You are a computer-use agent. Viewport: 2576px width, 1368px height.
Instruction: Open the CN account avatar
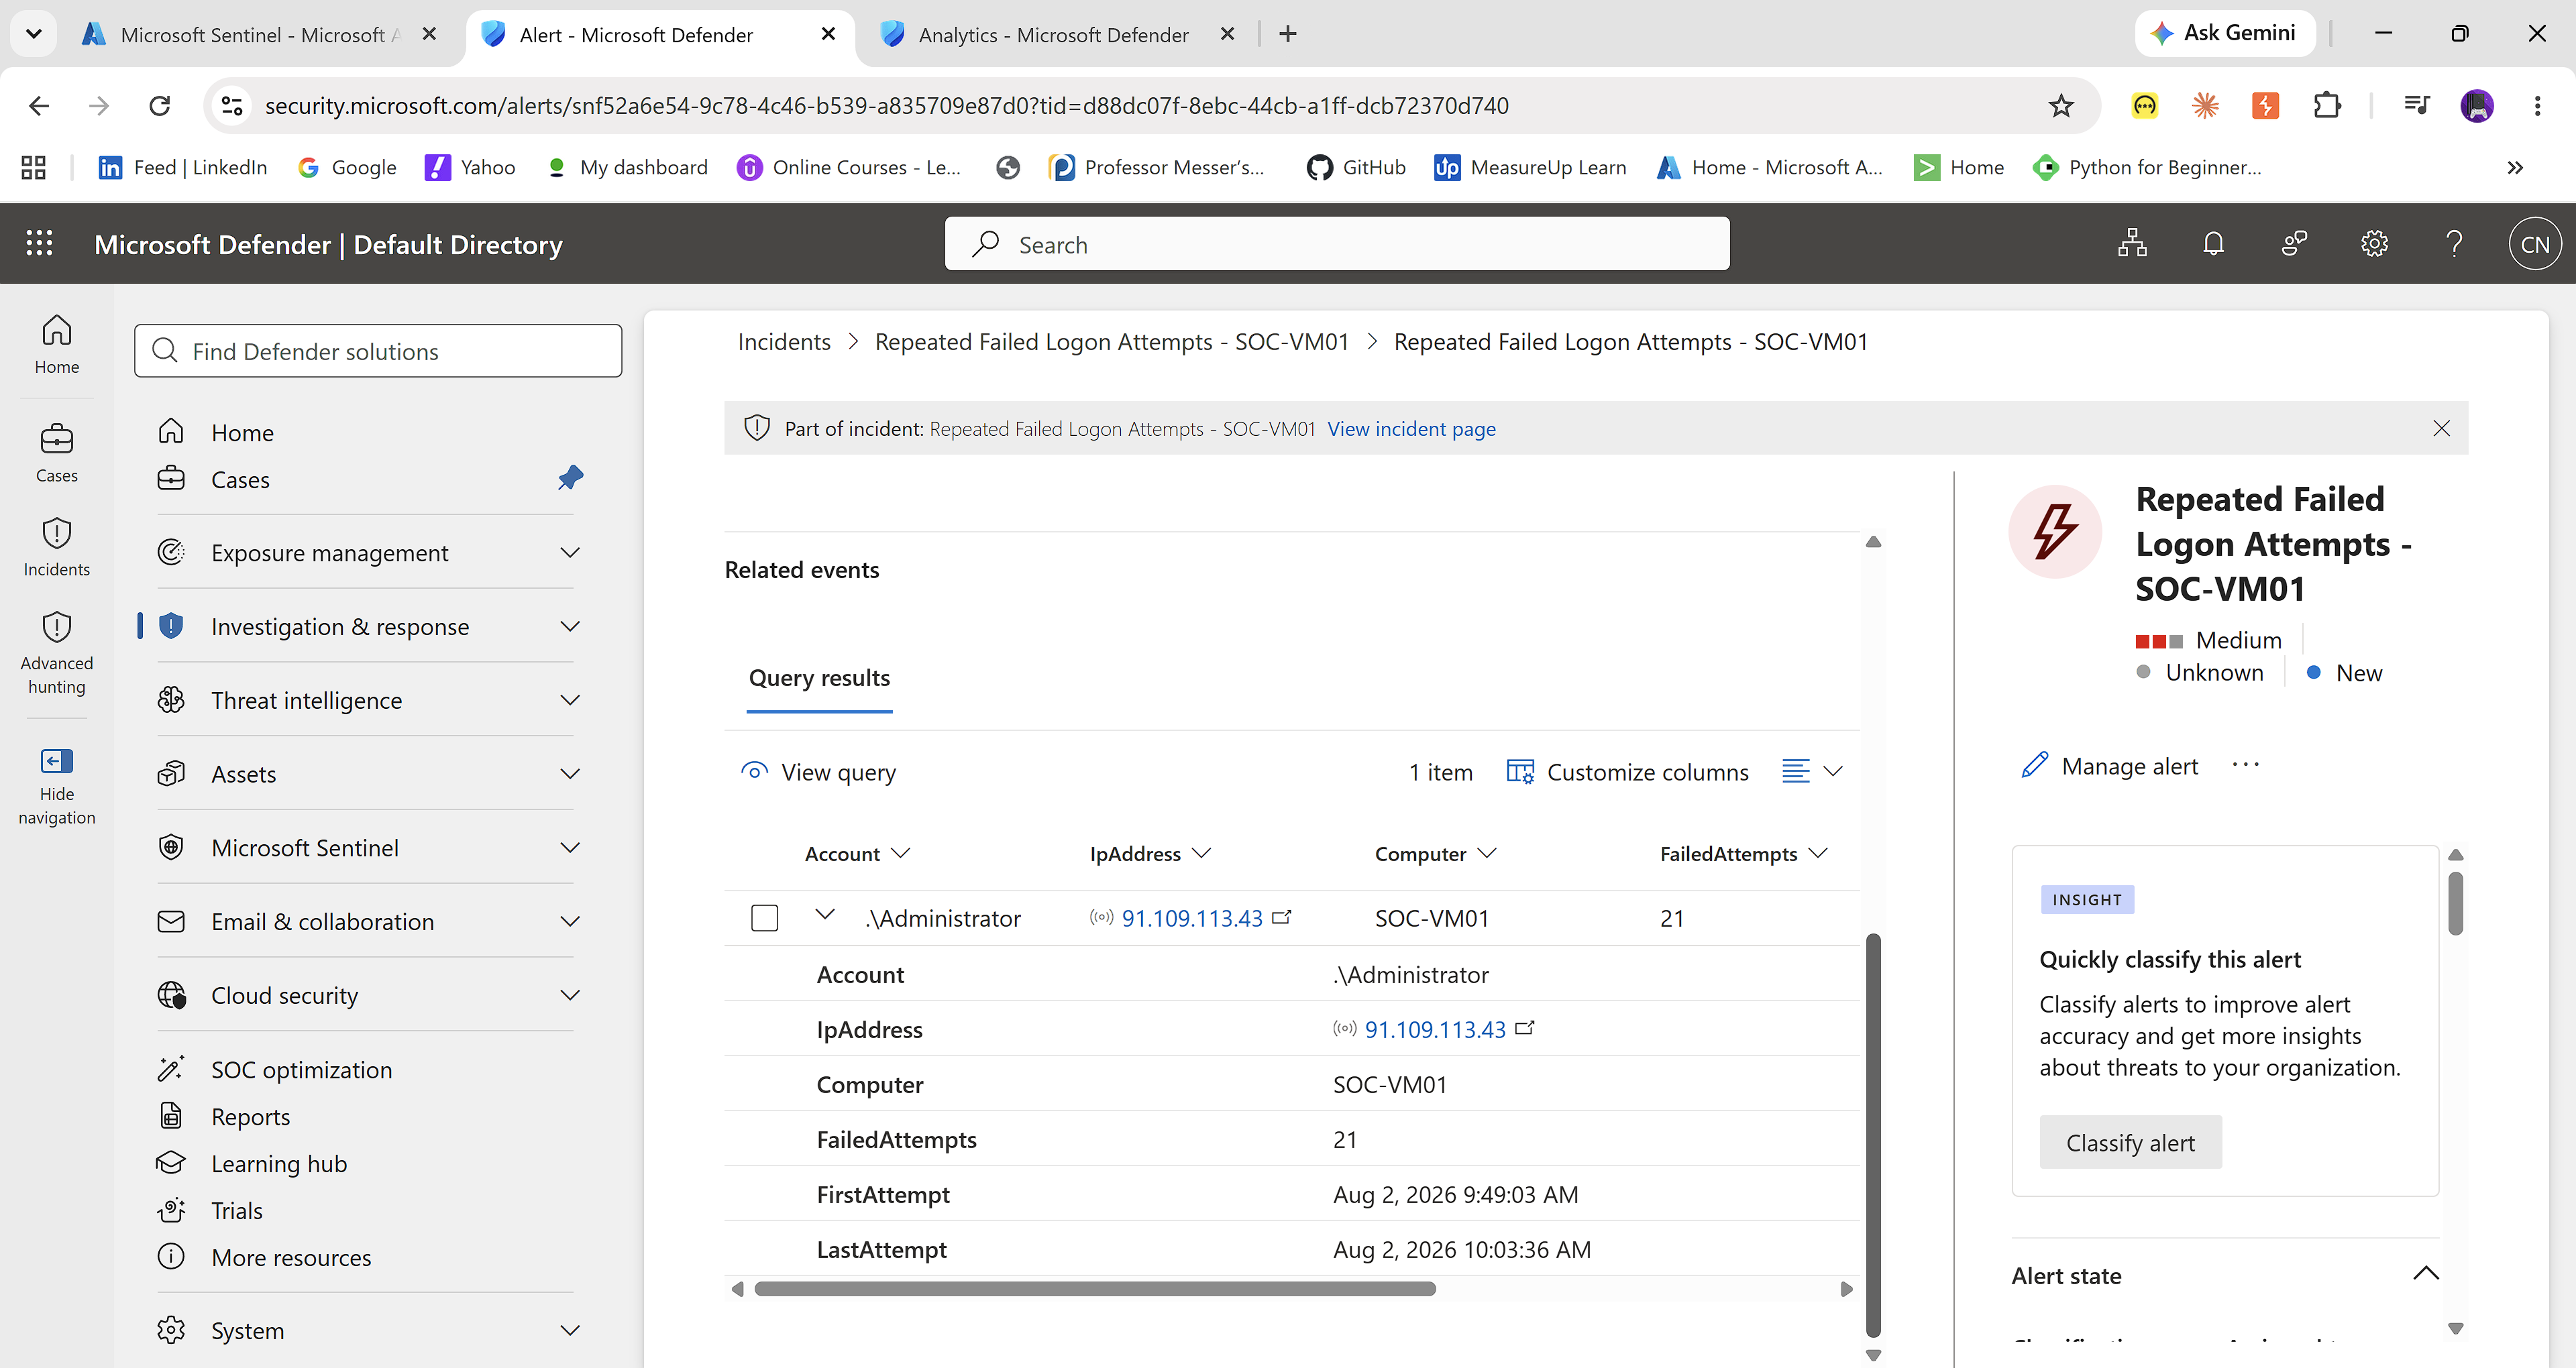pyautogui.click(x=2534, y=244)
